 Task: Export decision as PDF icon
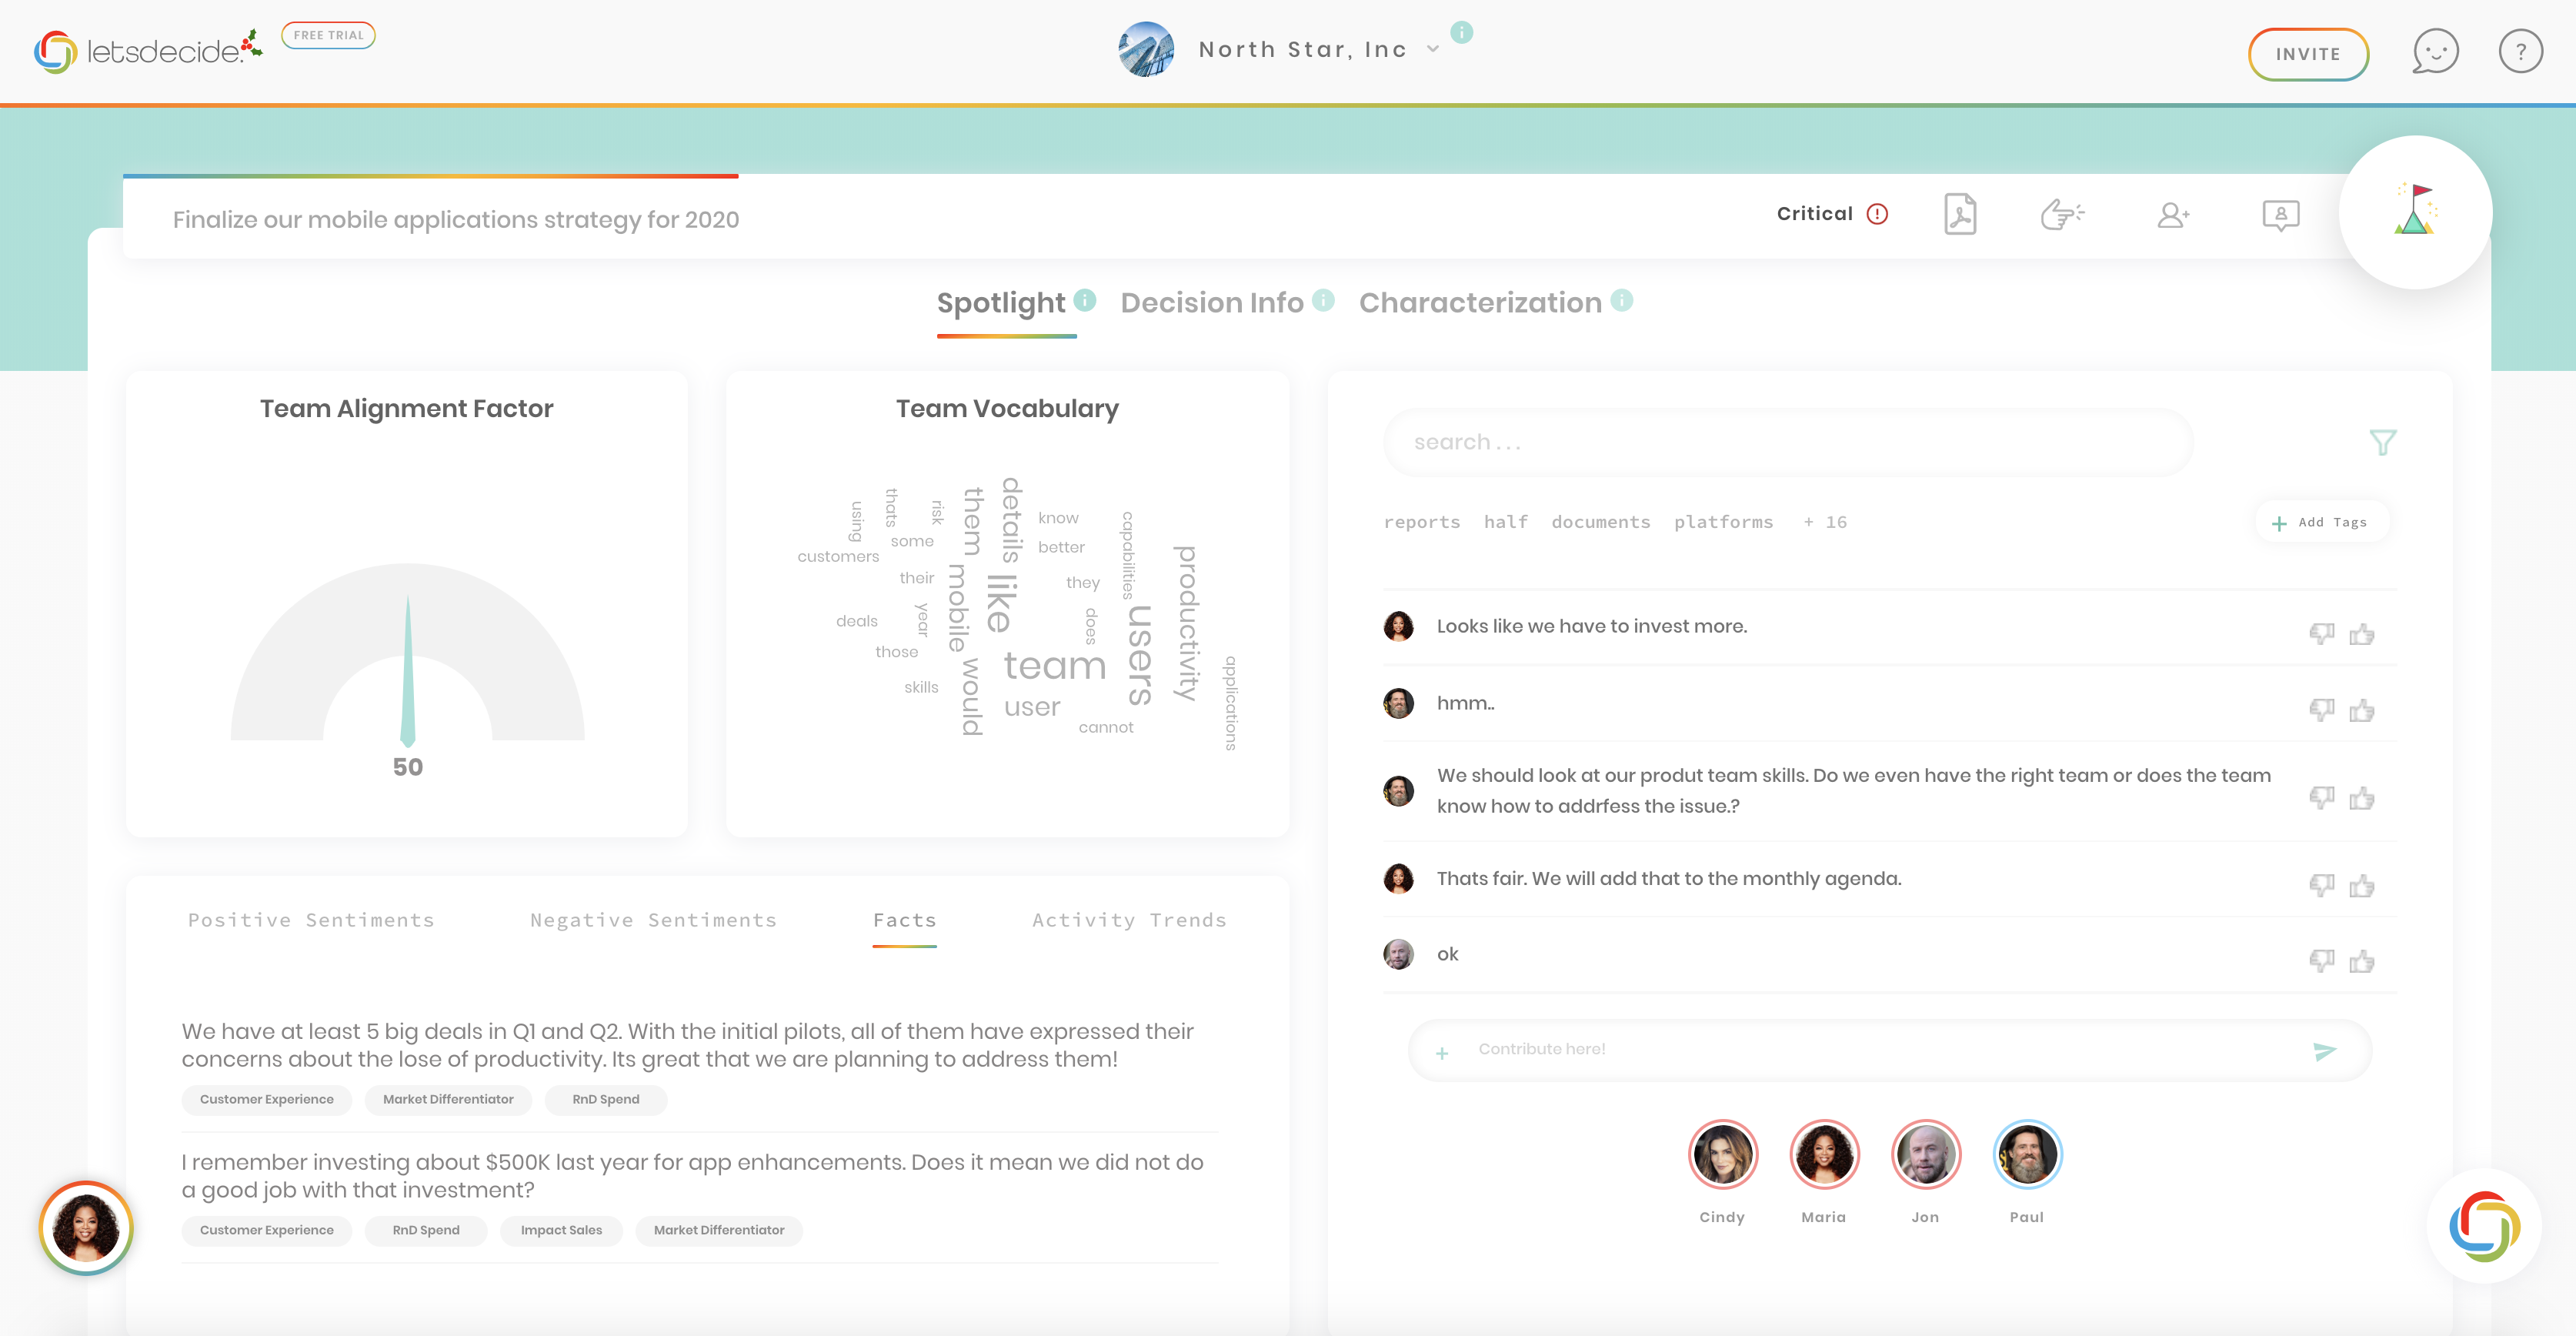tap(1960, 214)
